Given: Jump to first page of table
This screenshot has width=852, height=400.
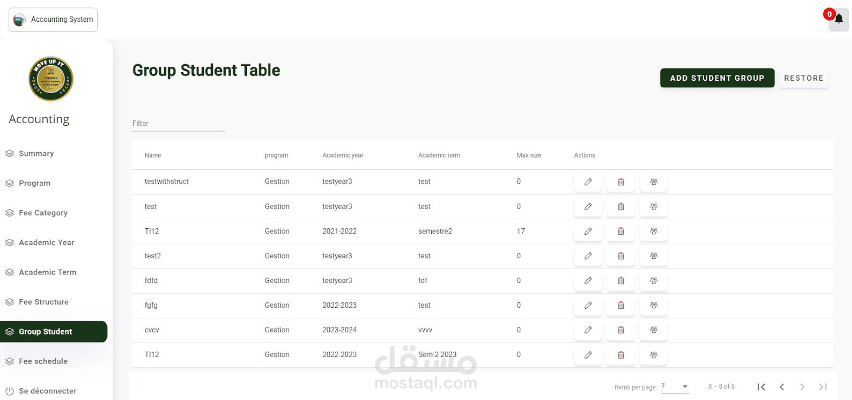Looking at the screenshot, I should [761, 387].
